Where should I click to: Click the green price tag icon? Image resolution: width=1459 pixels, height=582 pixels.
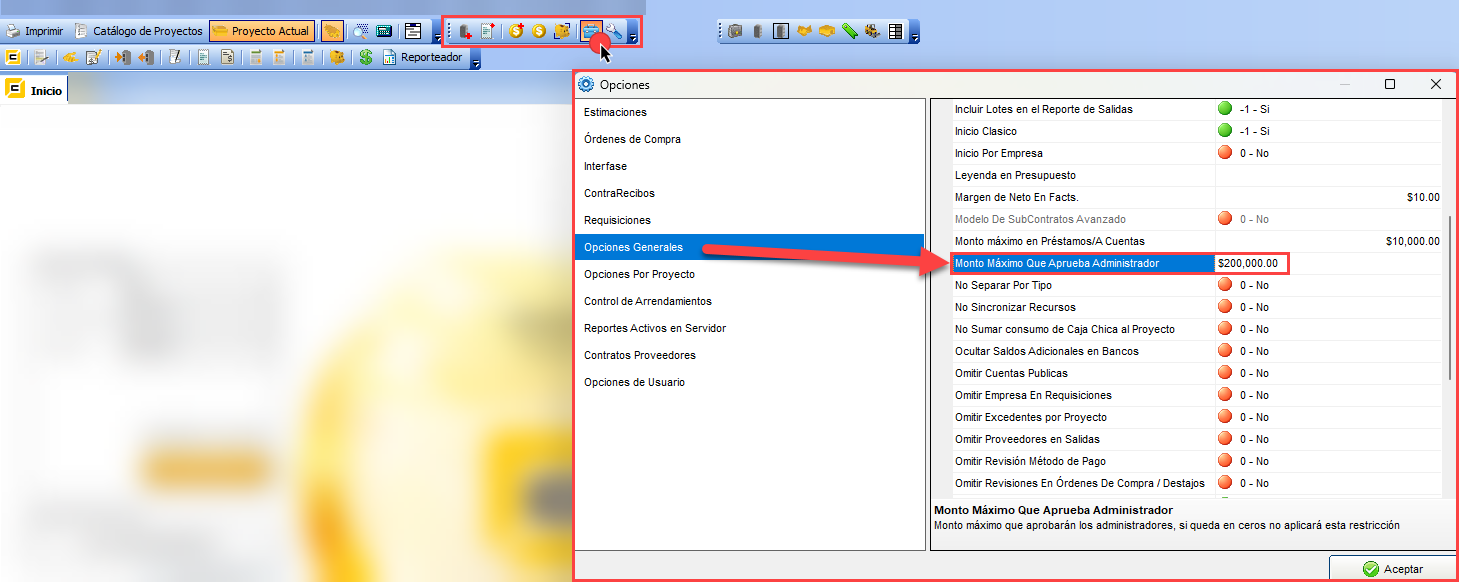pyautogui.click(x=849, y=31)
